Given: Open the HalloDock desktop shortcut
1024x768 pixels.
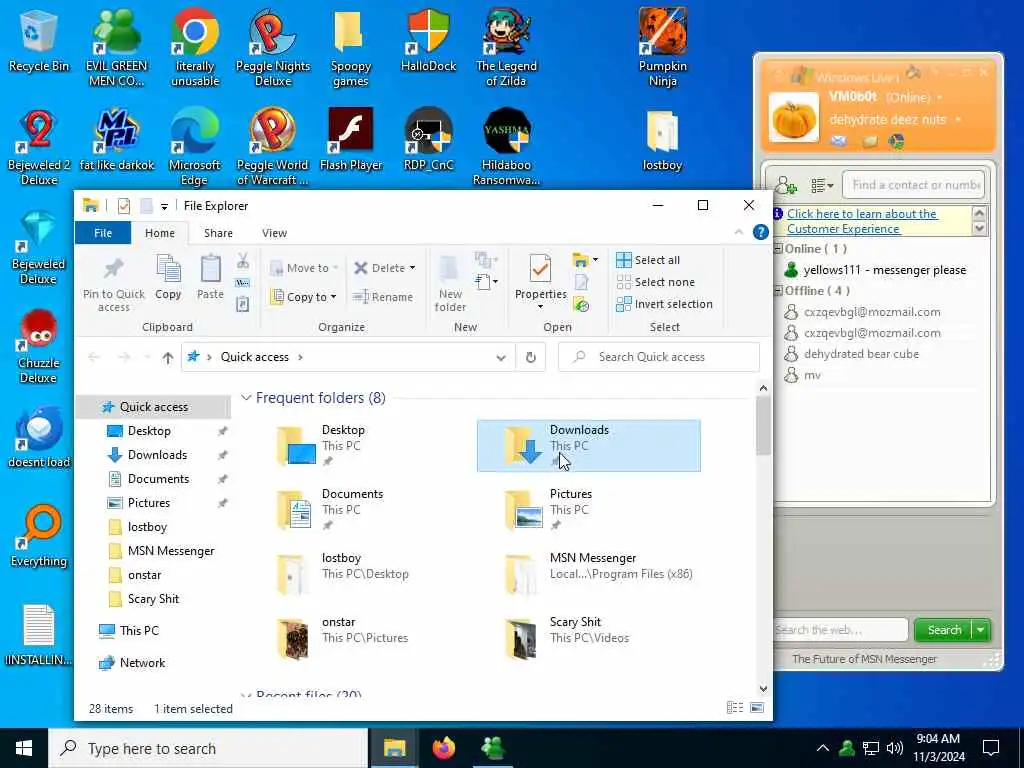Looking at the screenshot, I should coord(428,40).
